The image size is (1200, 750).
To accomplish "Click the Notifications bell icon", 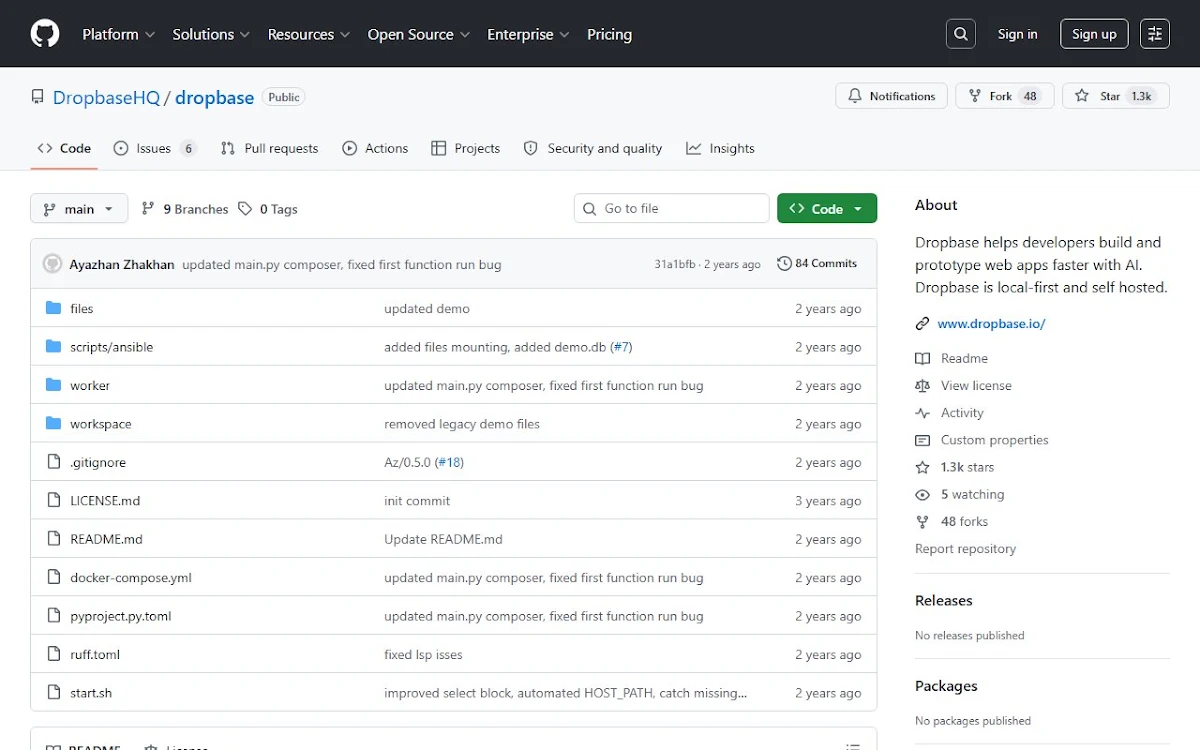I will tap(855, 96).
